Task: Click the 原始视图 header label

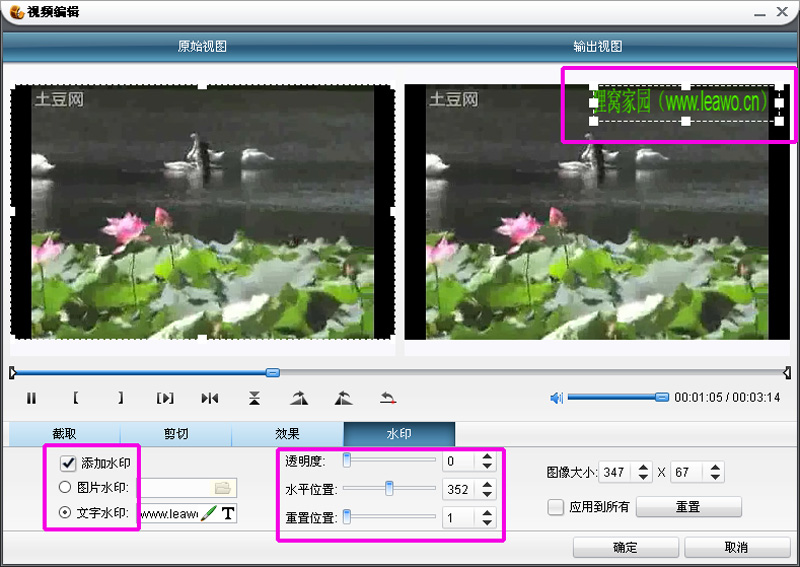Action: [202, 46]
